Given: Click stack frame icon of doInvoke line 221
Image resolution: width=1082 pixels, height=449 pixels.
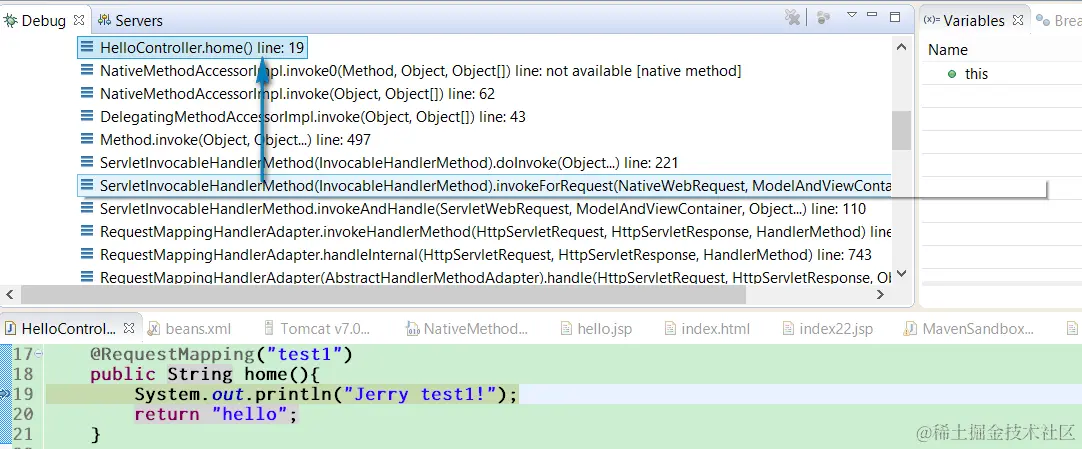Looking at the screenshot, I should click(x=87, y=163).
